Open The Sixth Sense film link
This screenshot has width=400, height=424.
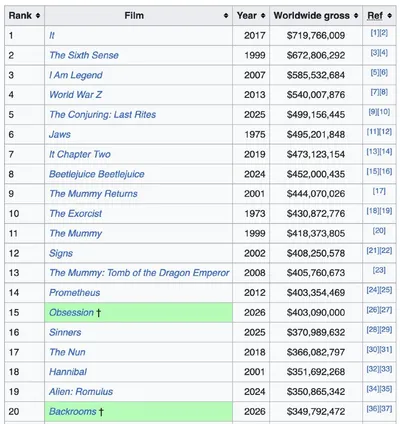click(x=84, y=55)
